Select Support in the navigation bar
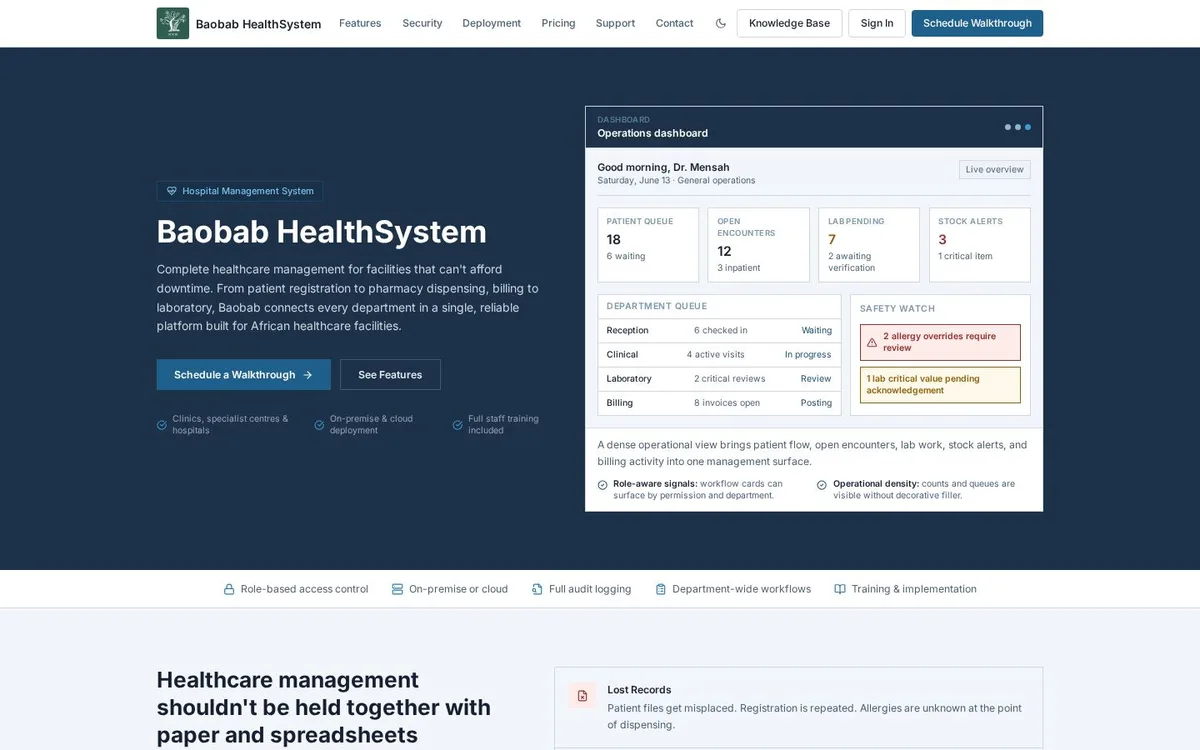1200x750 pixels. pos(615,23)
